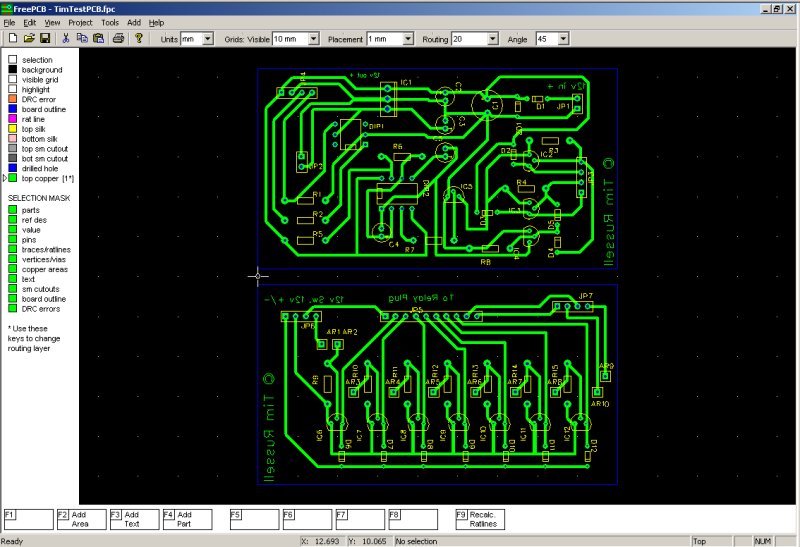Click the drilled hole color swatch
This screenshot has width=800, height=547.
click(x=13, y=168)
